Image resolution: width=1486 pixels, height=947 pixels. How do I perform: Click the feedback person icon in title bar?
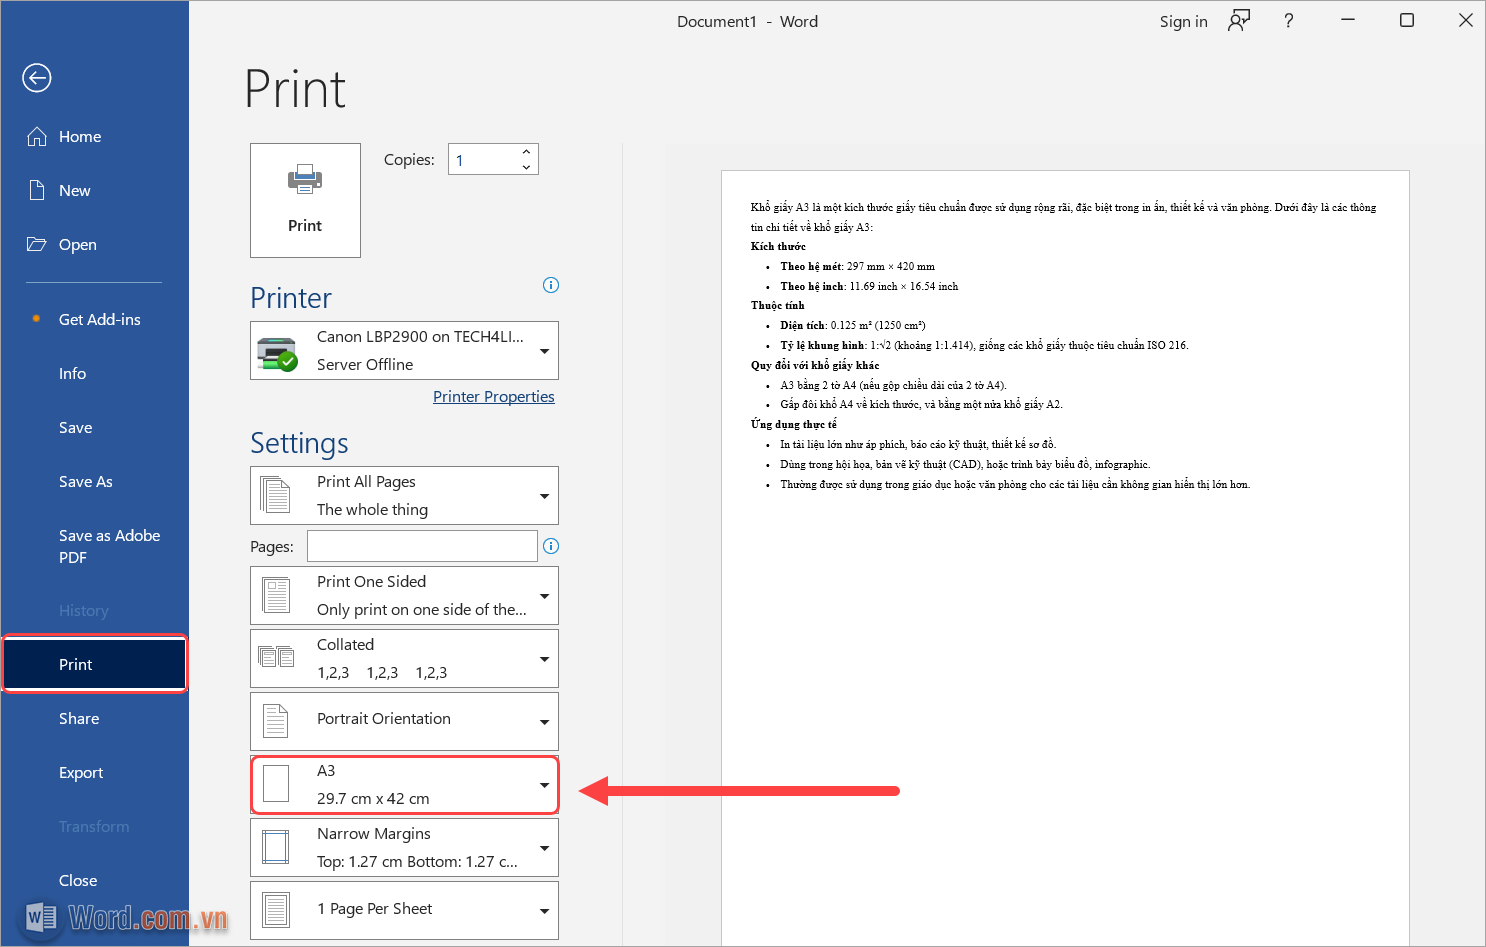click(1239, 21)
